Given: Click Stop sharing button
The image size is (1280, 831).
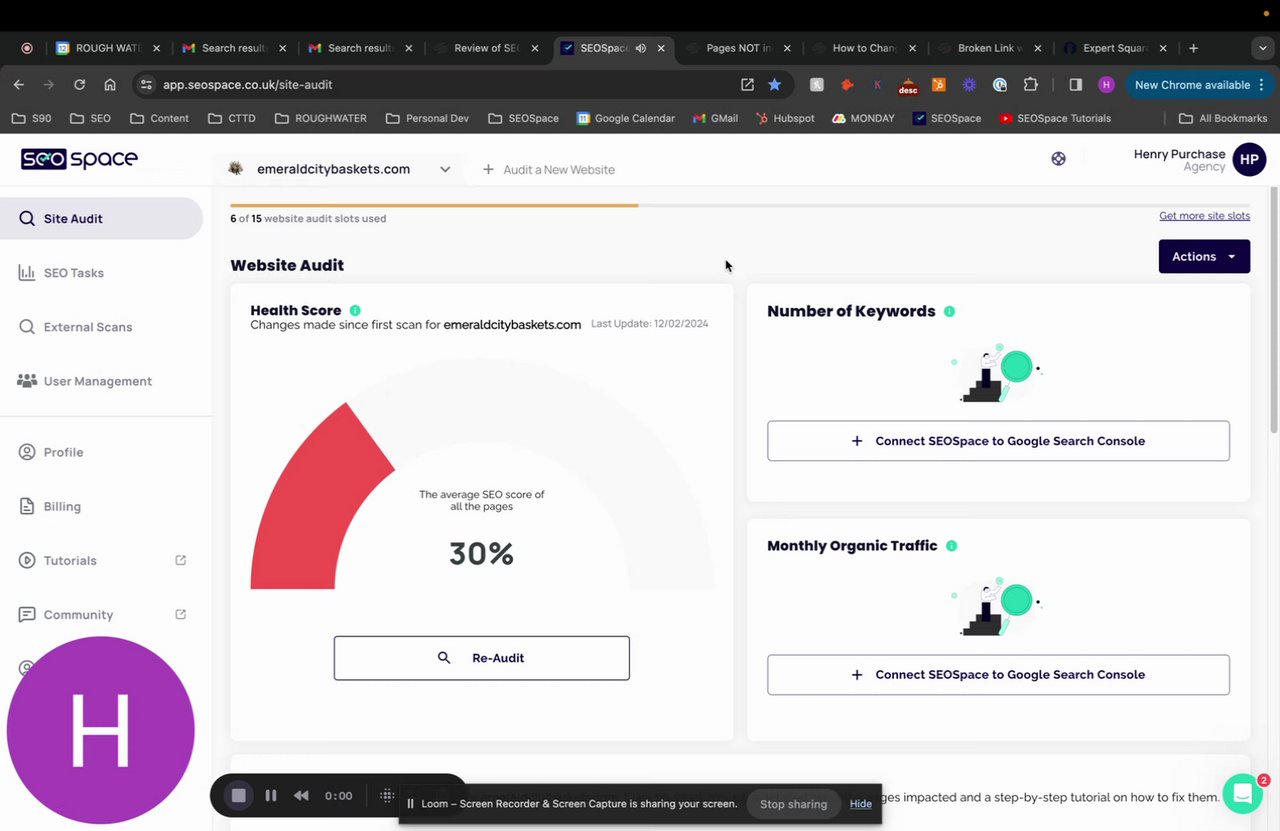Looking at the screenshot, I should click(x=793, y=804).
